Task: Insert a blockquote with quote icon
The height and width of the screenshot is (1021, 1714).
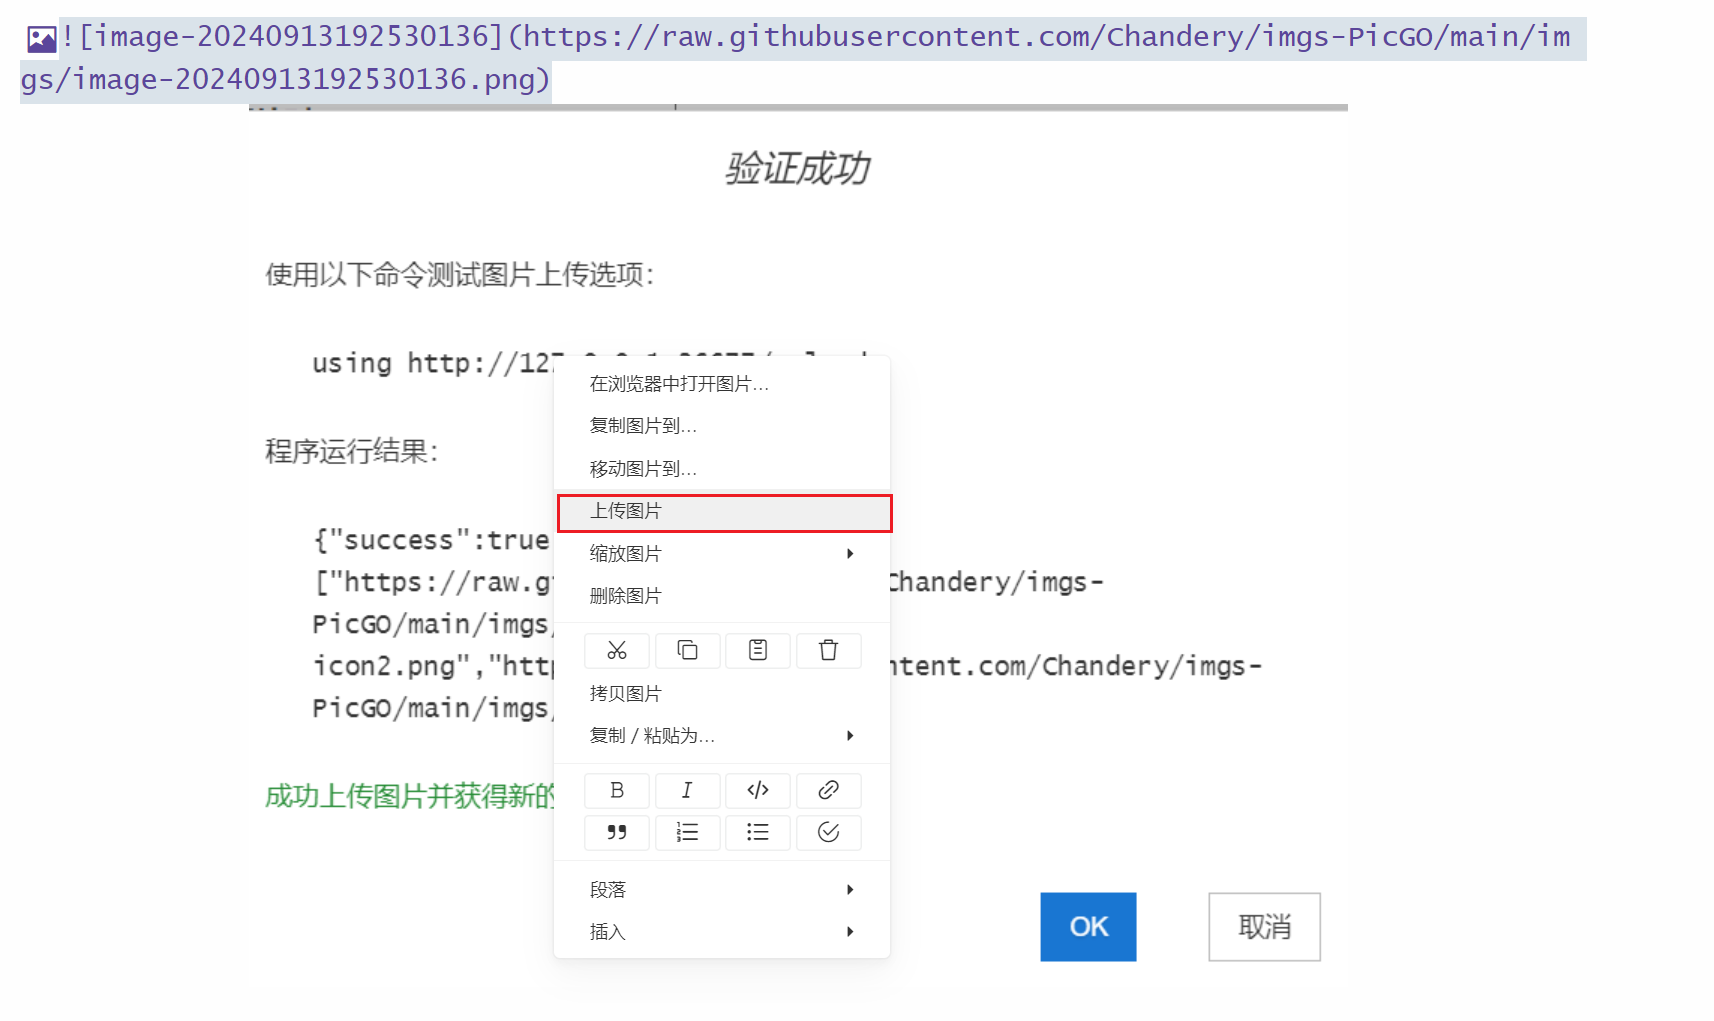Action: (x=617, y=833)
